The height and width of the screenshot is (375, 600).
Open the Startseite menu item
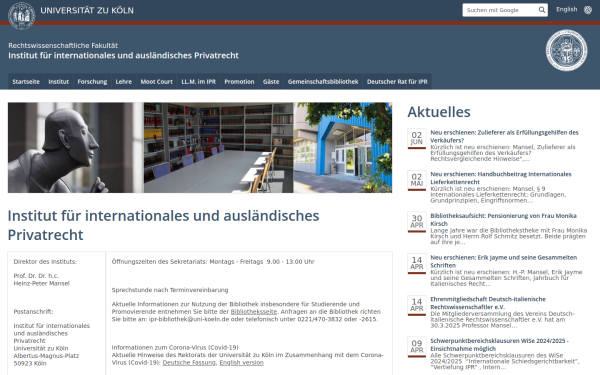[x=26, y=82]
